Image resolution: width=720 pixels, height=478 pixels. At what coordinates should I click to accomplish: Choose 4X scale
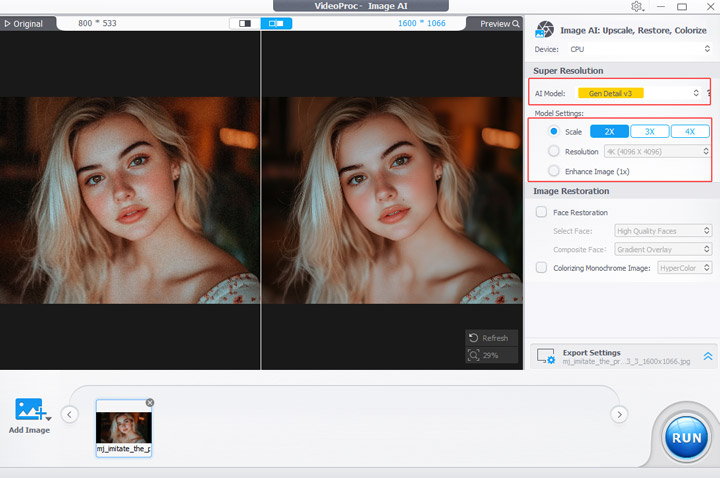pyautogui.click(x=690, y=131)
